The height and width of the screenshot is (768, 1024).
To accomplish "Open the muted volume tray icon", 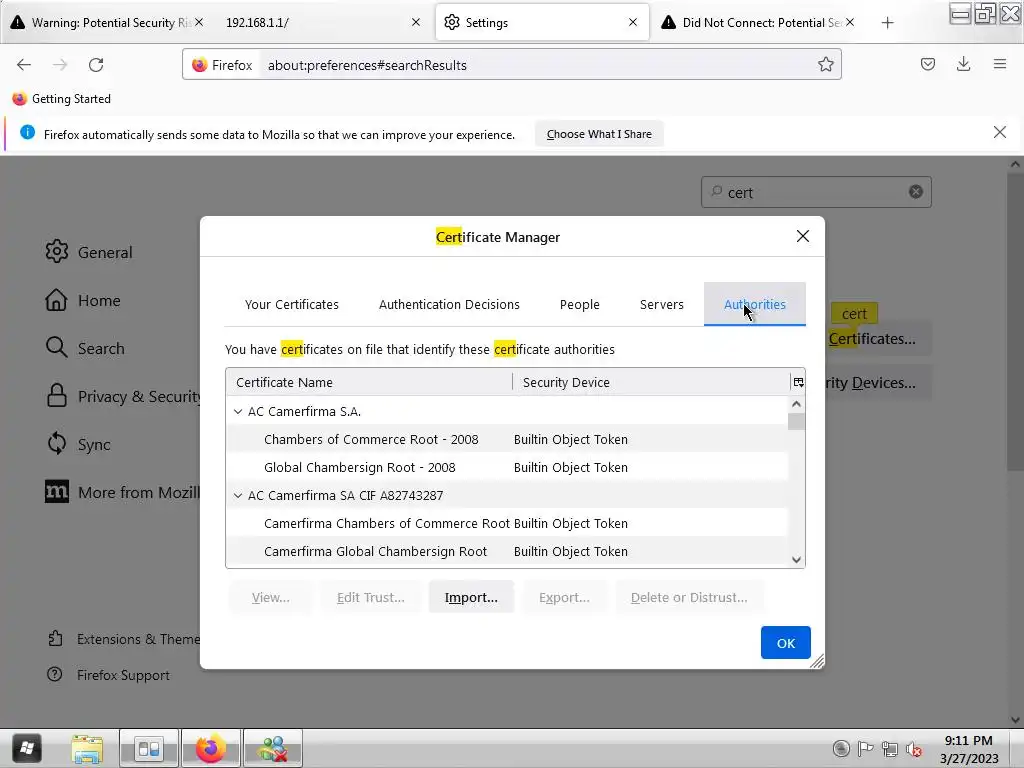I will (x=914, y=749).
